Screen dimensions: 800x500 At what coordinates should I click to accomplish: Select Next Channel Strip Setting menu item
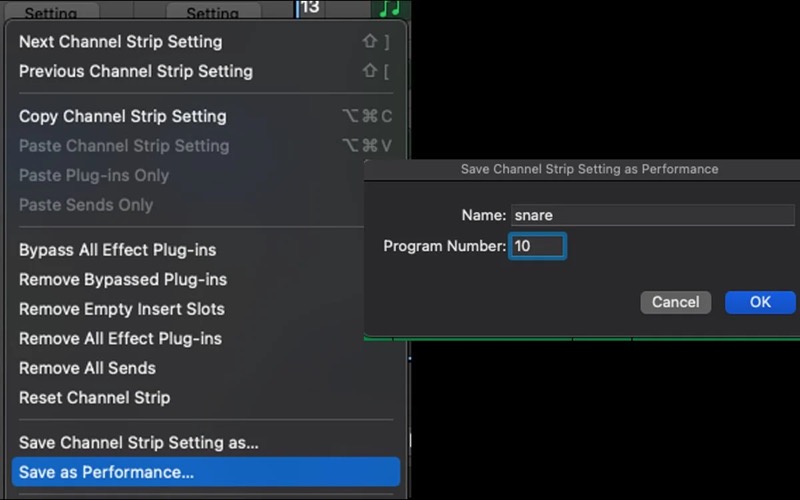tap(120, 42)
